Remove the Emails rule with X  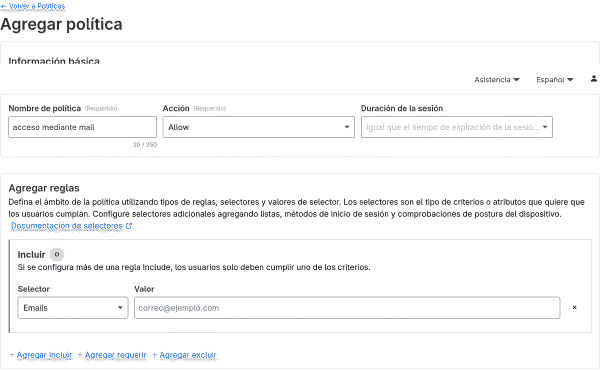point(574,307)
